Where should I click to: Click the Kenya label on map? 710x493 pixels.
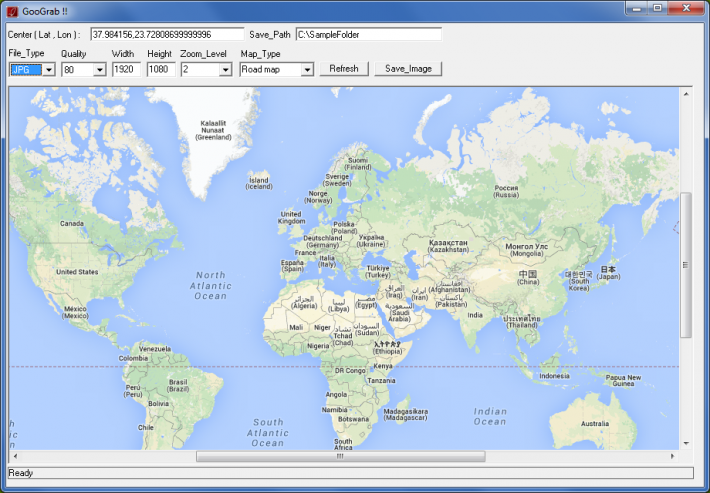(x=383, y=366)
